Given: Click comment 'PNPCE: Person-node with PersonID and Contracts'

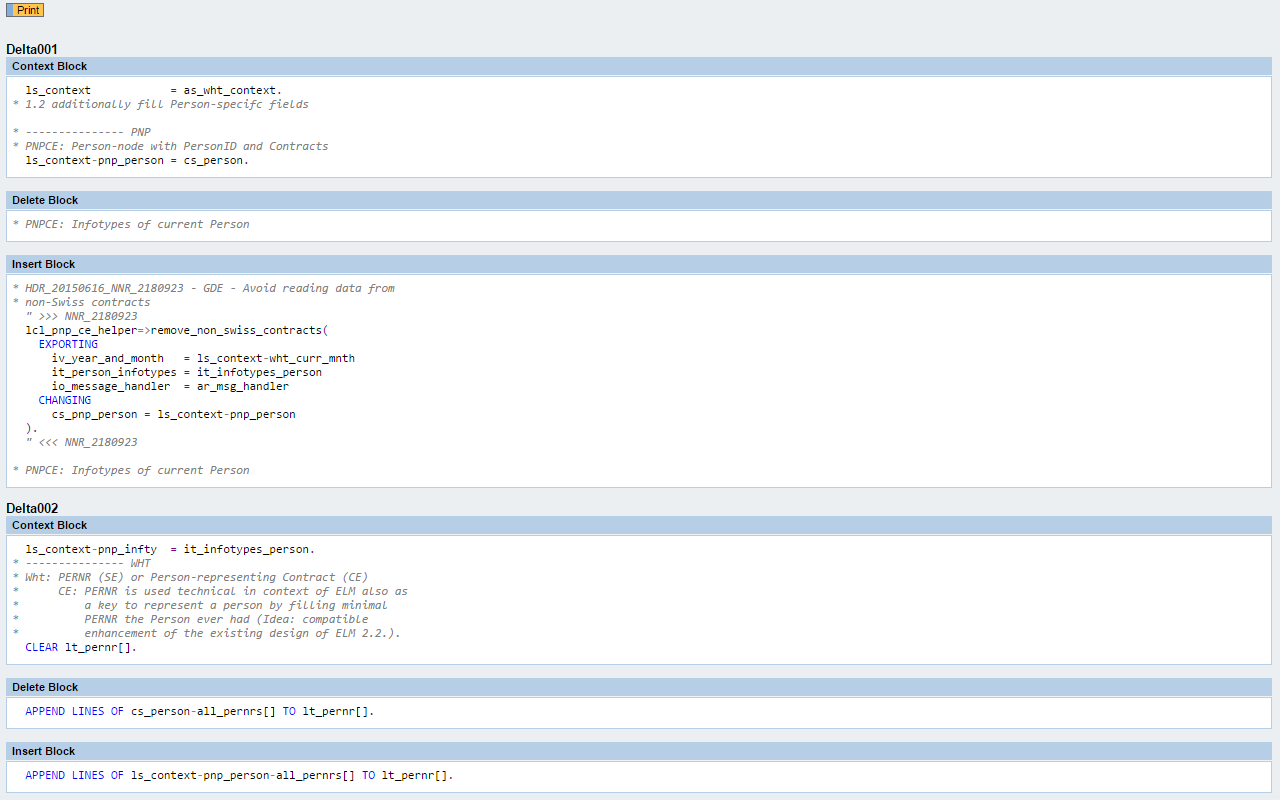Looking at the screenshot, I should point(170,146).
